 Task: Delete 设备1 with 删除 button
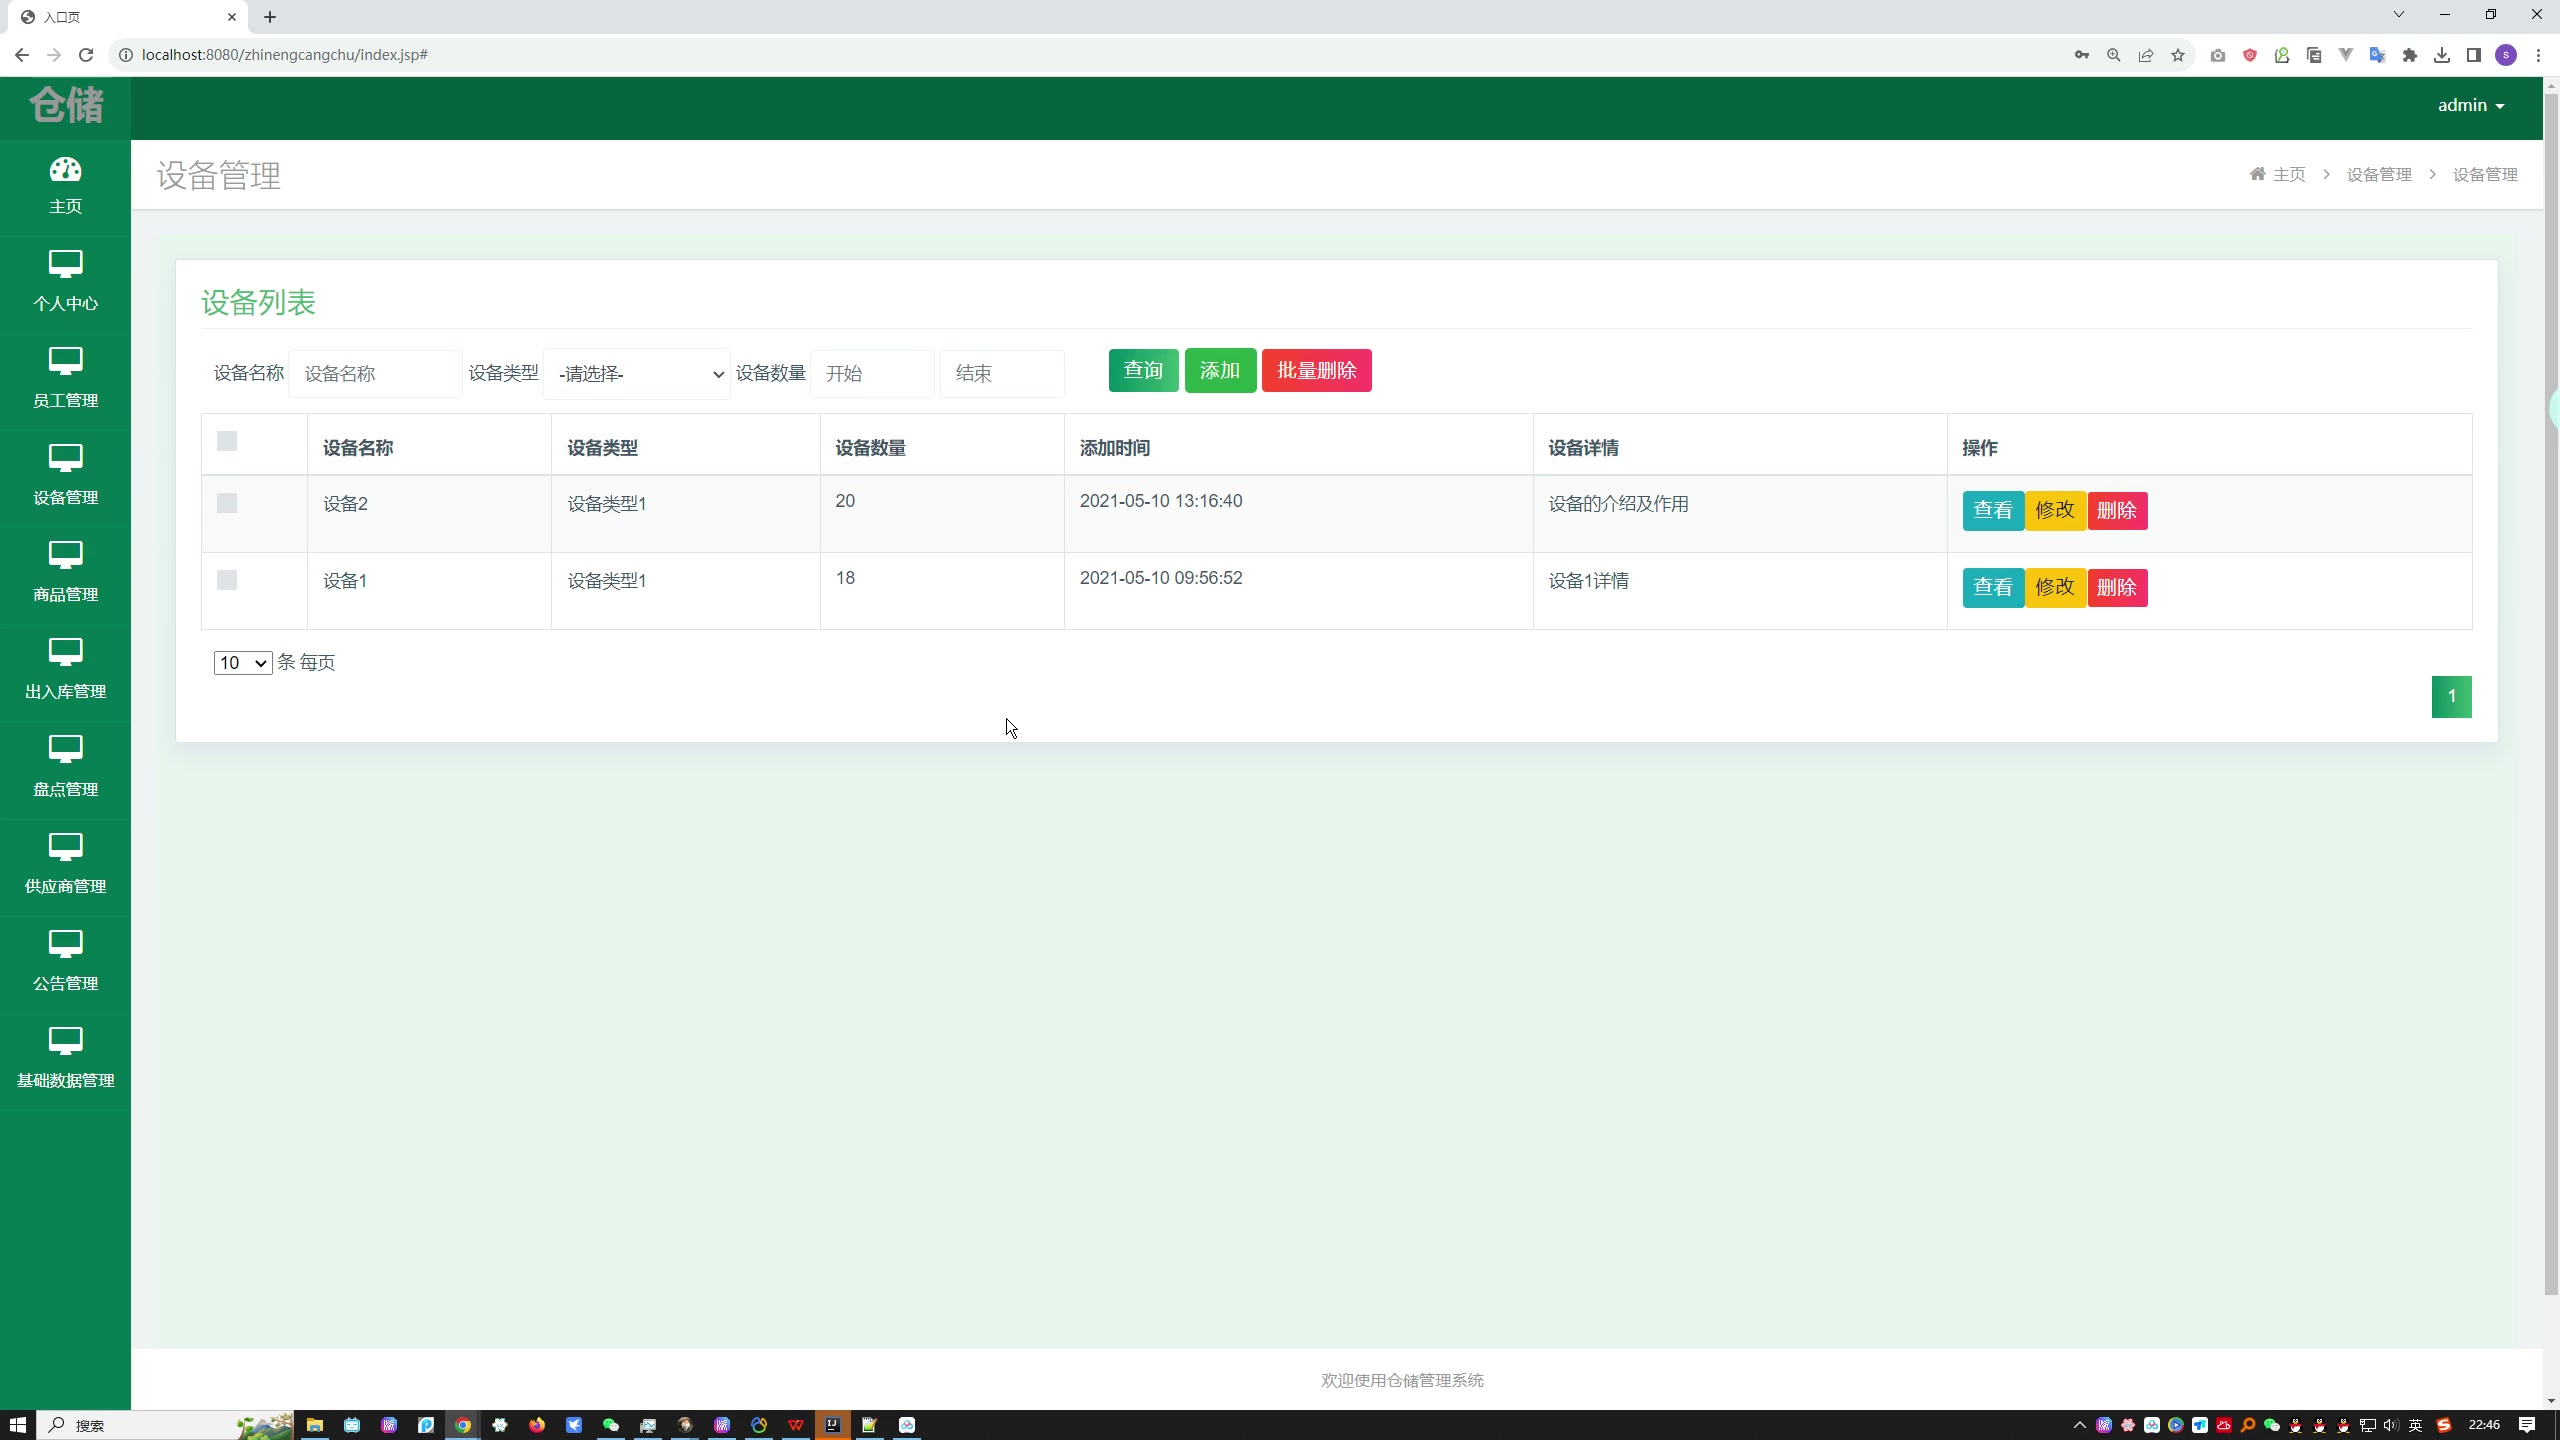(x=2117, y=587)
